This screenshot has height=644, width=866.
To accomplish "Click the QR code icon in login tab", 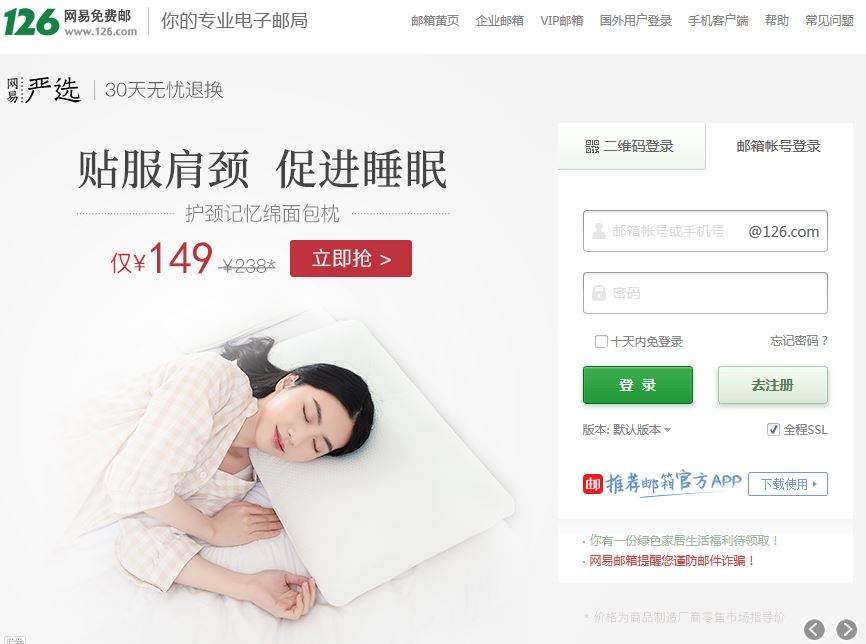I will (x=592, y=146).
